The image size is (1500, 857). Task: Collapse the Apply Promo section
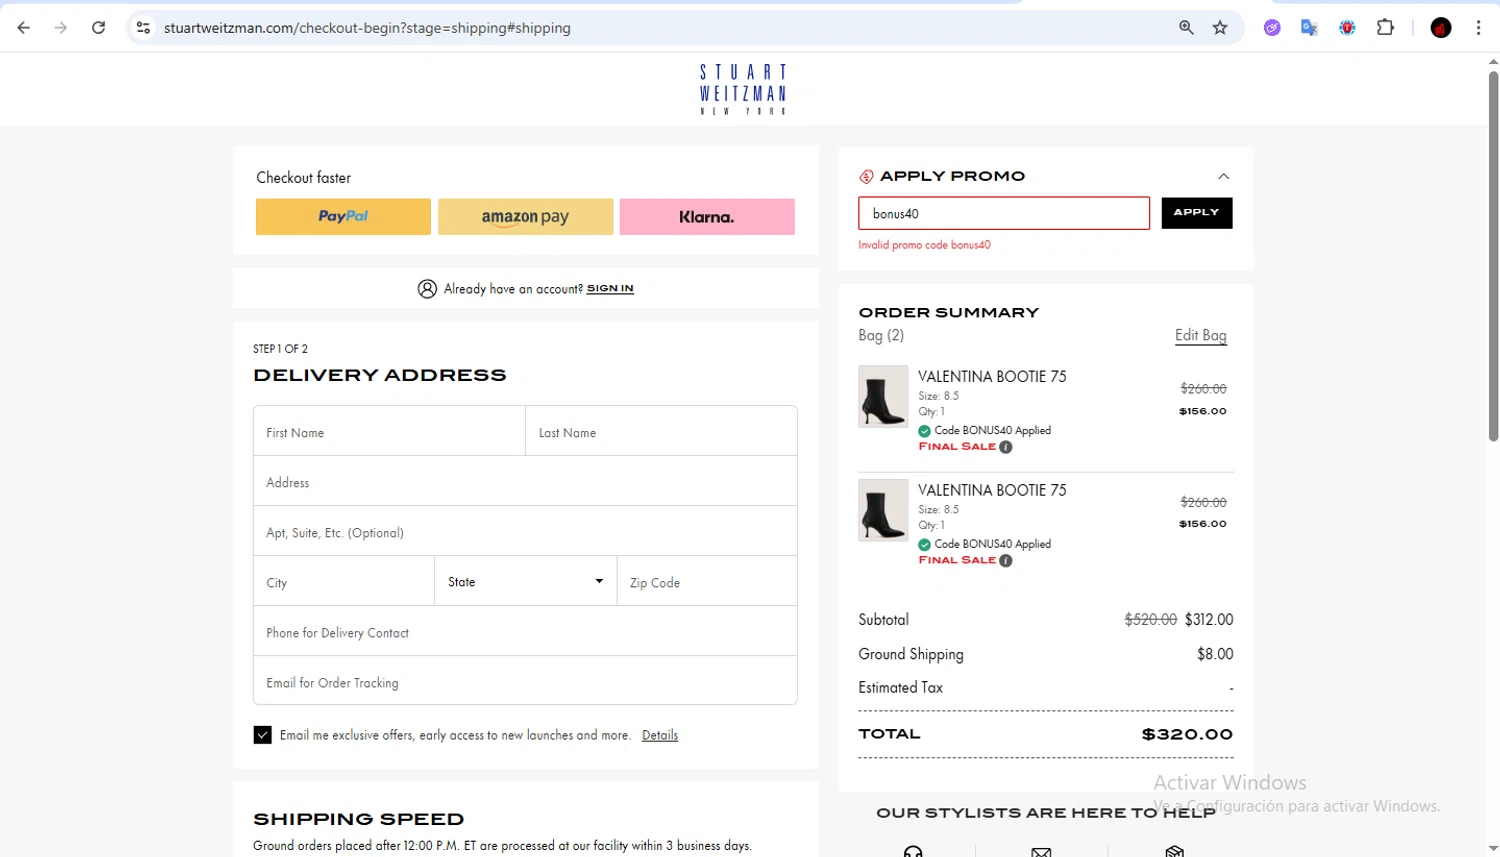point(1223,176)
